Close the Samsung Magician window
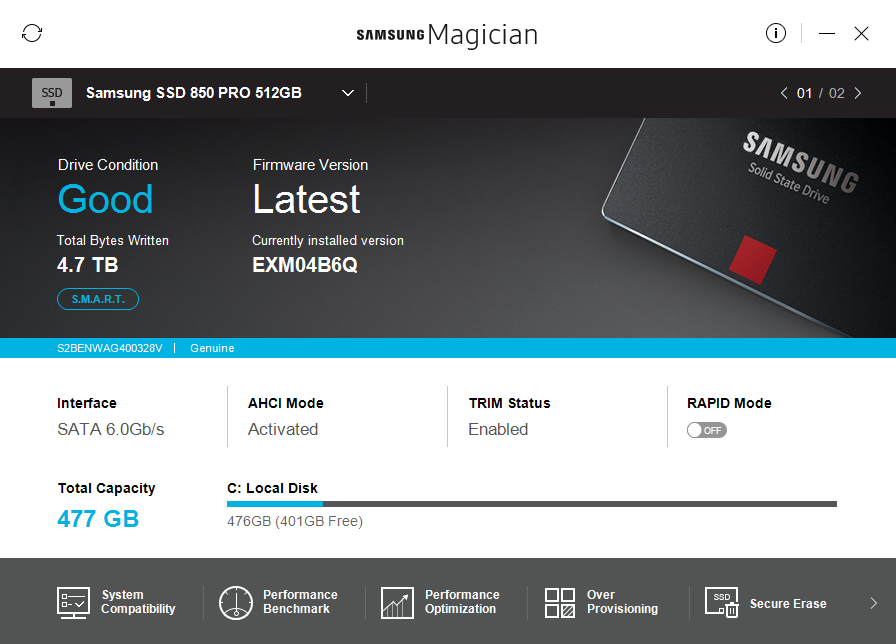Viewport: 896px width, 644px height. point(861,34)
